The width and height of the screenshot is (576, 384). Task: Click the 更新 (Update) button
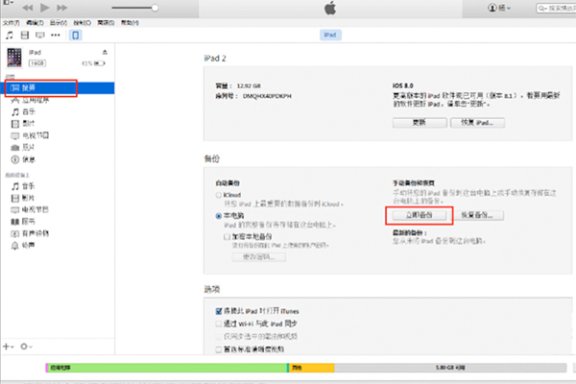click(x=420, y=123)
